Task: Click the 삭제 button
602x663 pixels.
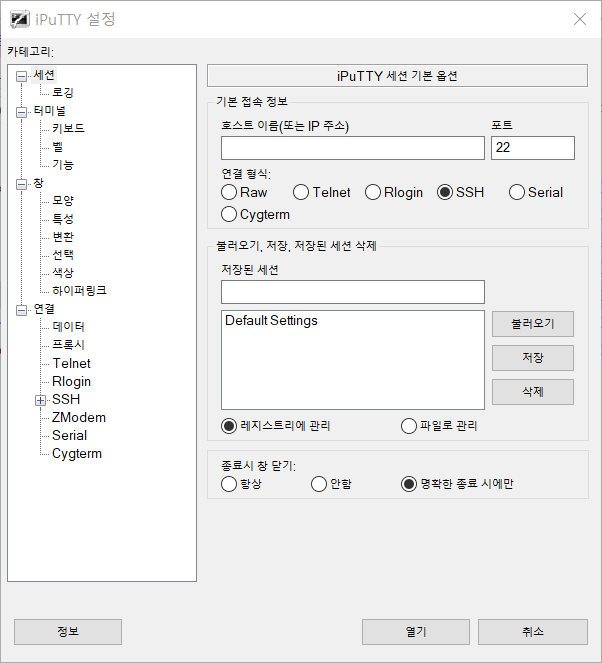Action: [533, 392]
